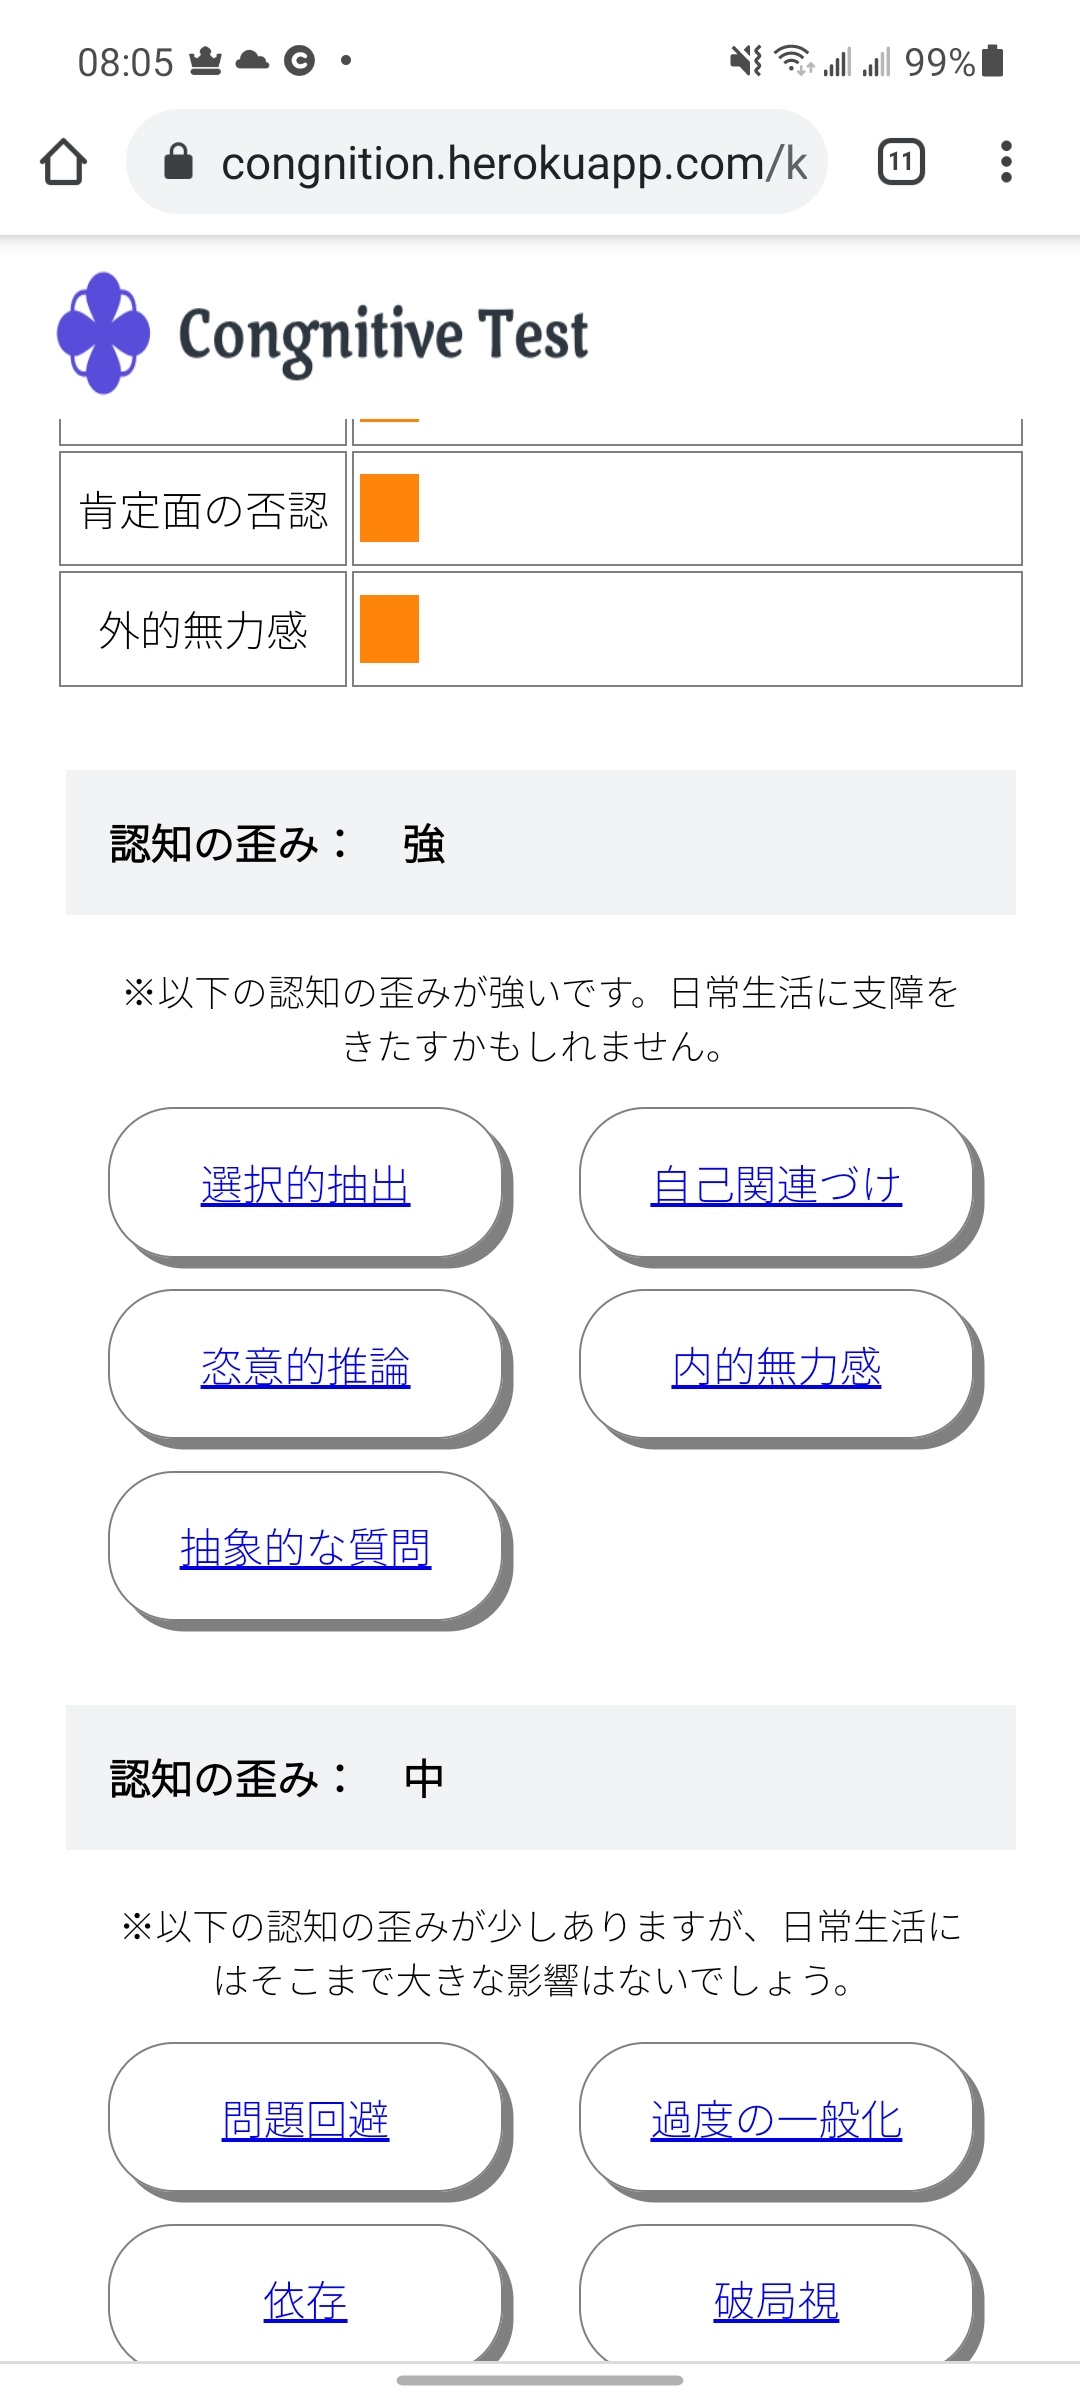Click orange bar in 肯定面の否認 row
Screen dimensions: 1080x2400
389,508
